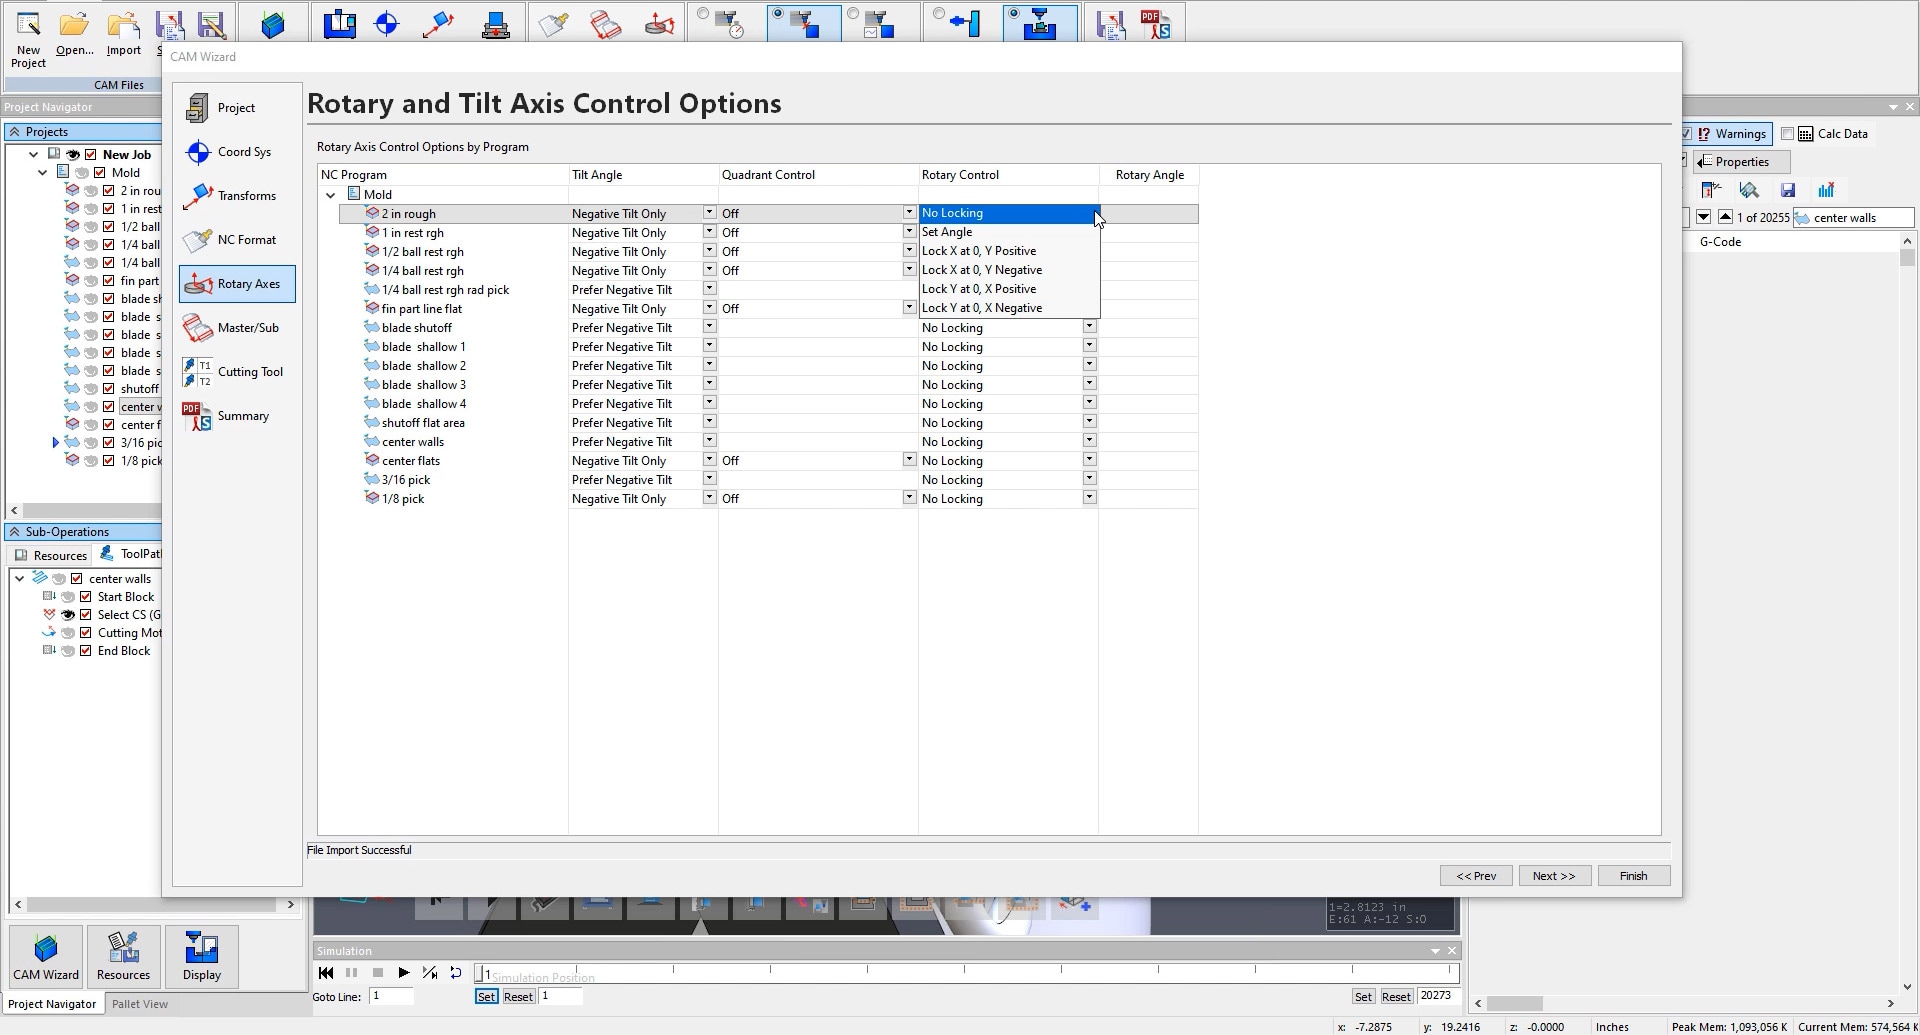Rewind simulation to the start
The image size is (1920, 1035).
click(326, 973)
